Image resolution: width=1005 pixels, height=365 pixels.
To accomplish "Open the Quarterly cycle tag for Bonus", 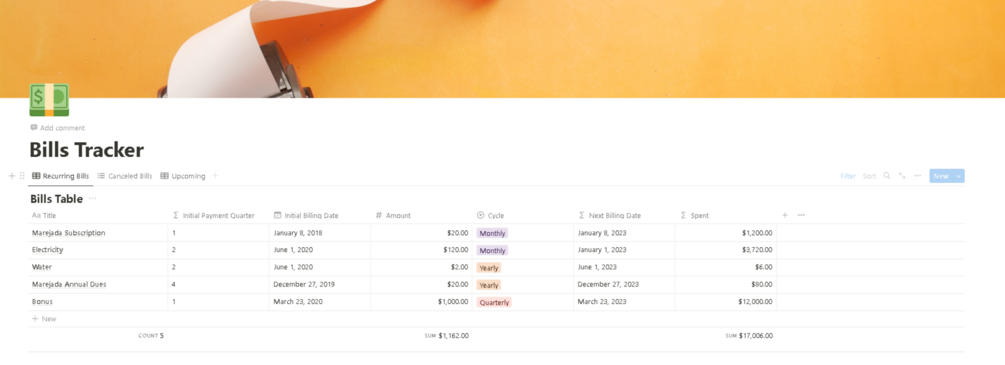I will [494, 302].
